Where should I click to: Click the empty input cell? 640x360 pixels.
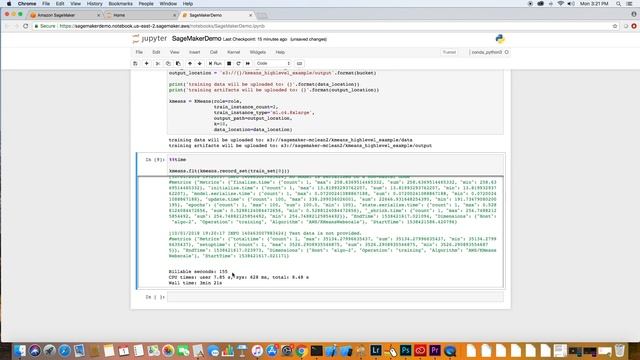335,297
